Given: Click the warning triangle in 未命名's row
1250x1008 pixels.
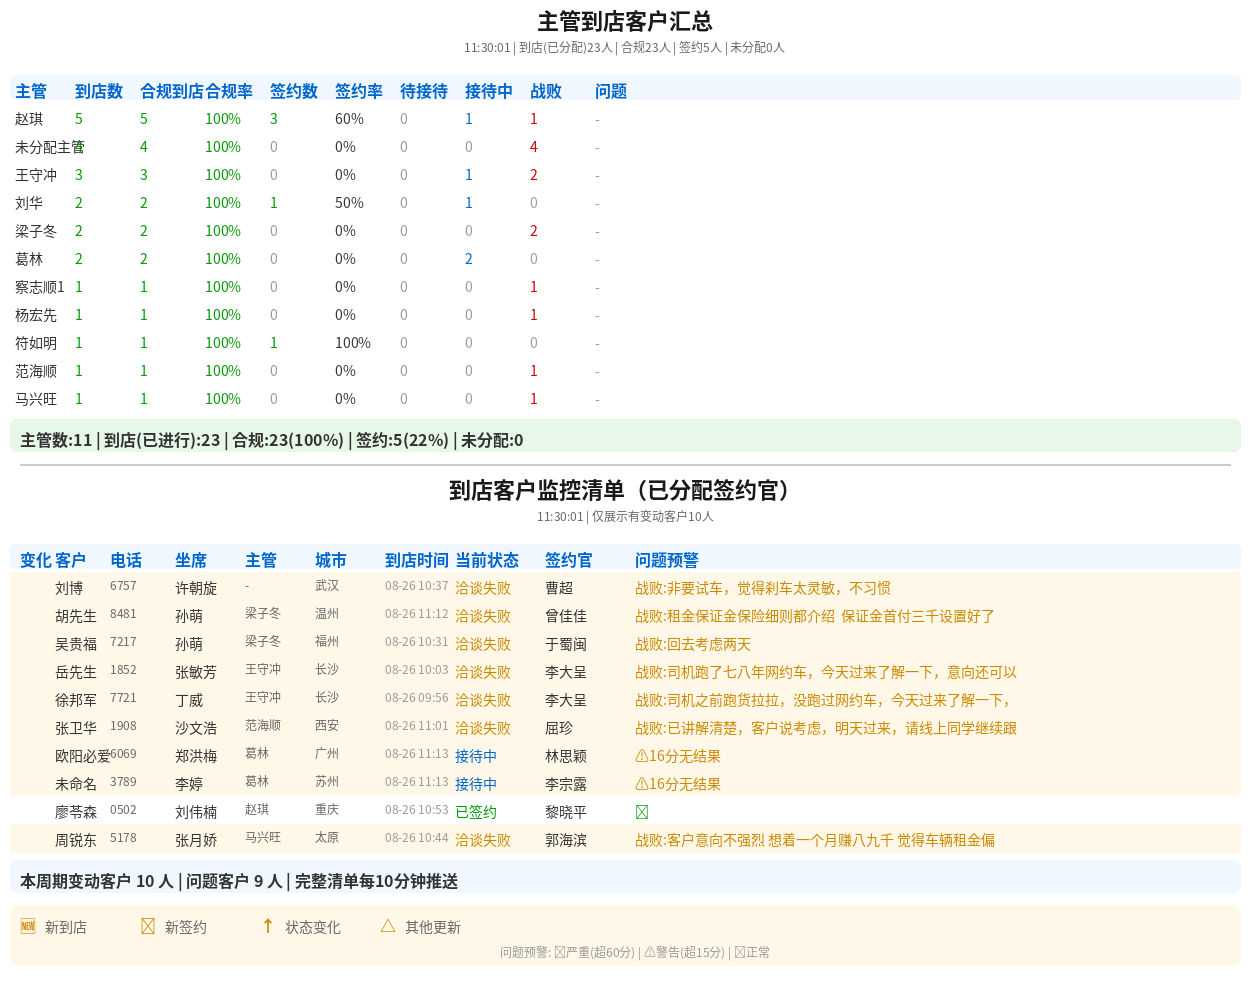Looking at the screenshot, I should coord(642,784).
